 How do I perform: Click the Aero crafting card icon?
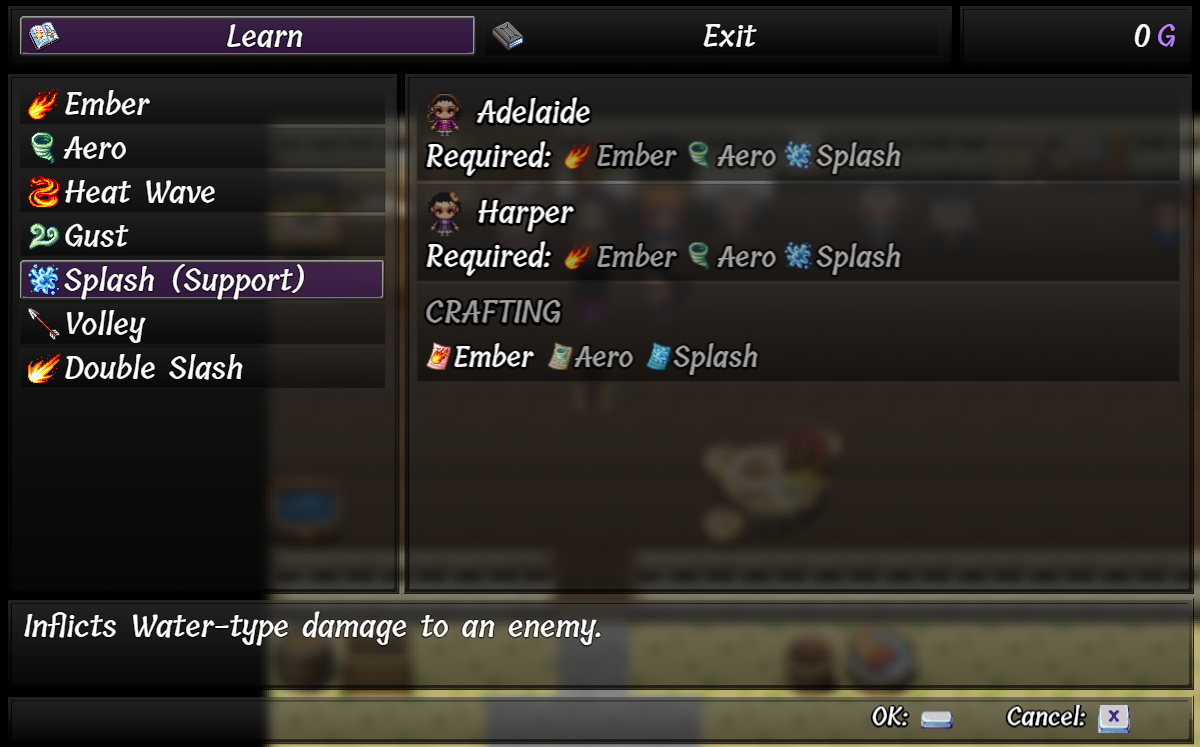coord(559,357)
